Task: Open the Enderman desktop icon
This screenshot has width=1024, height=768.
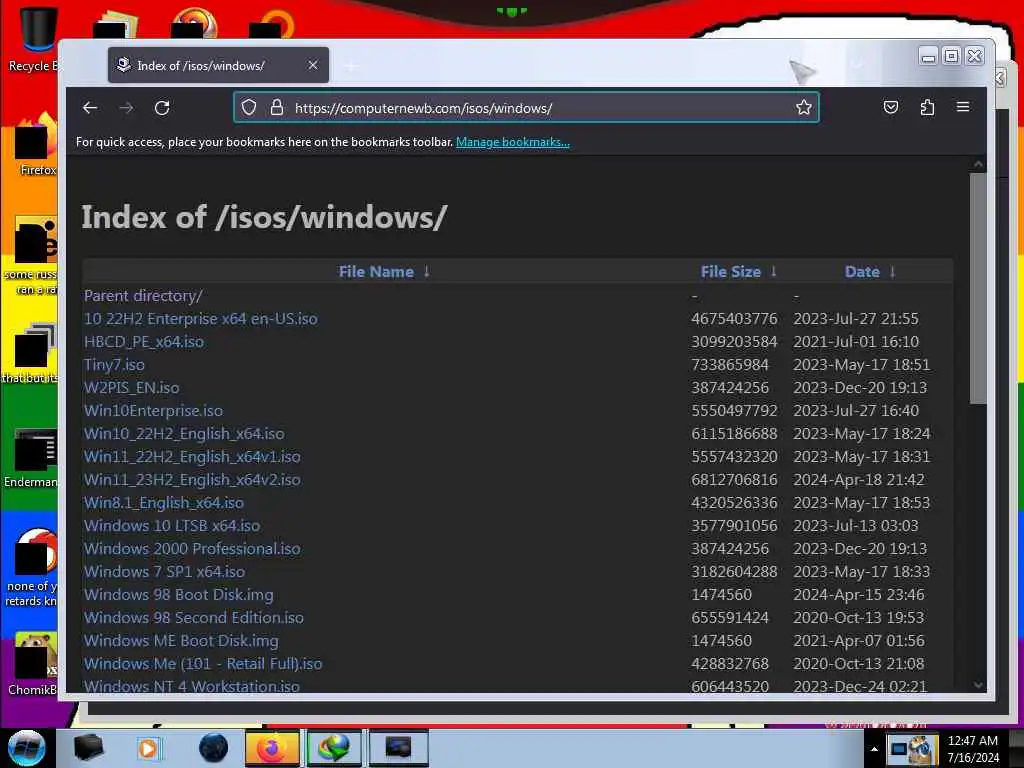Action: 31,457
